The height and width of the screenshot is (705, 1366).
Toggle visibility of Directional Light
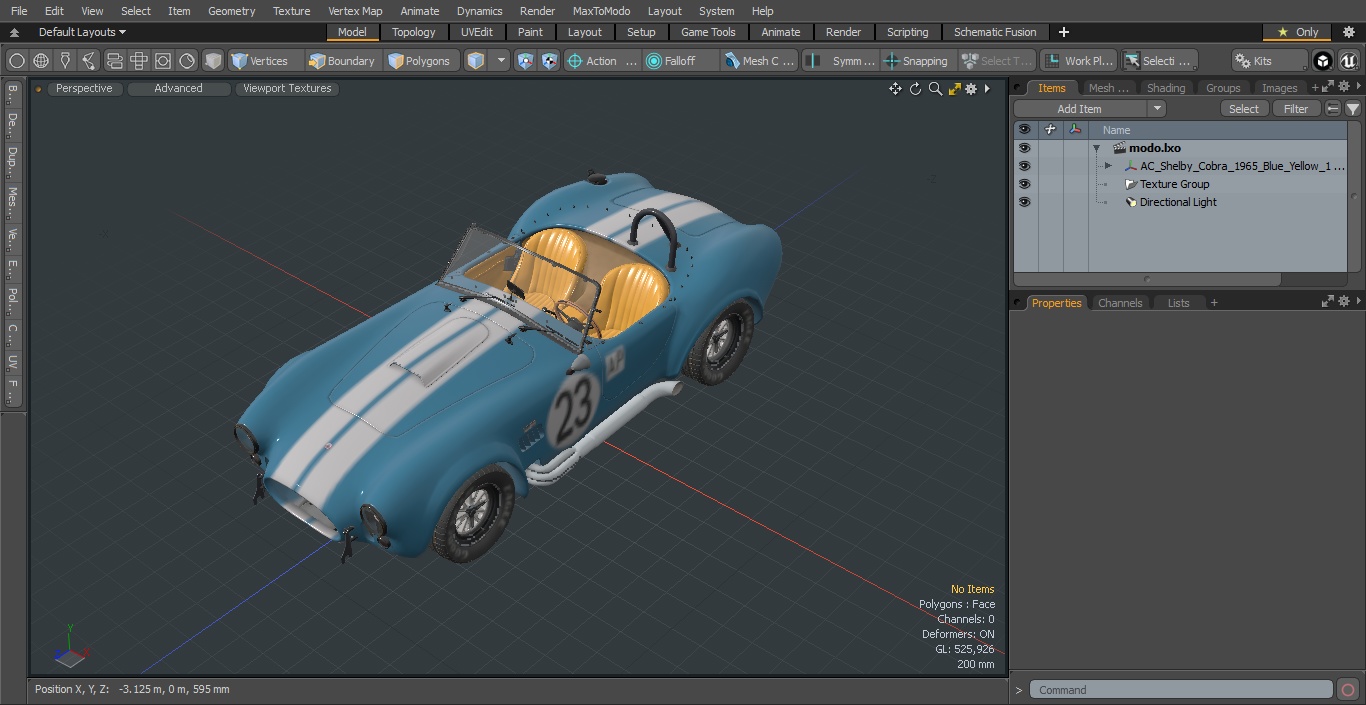click(x=1024, y=202)
